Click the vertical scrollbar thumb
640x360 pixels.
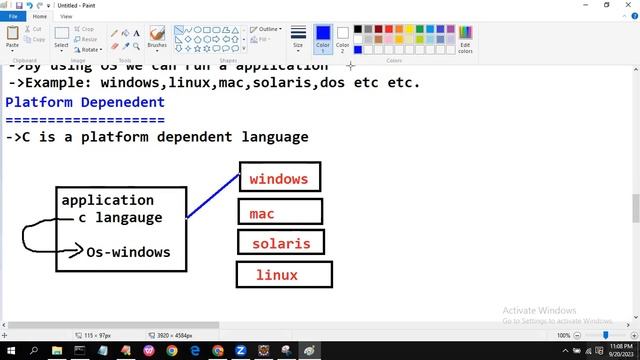coord(636,209)
